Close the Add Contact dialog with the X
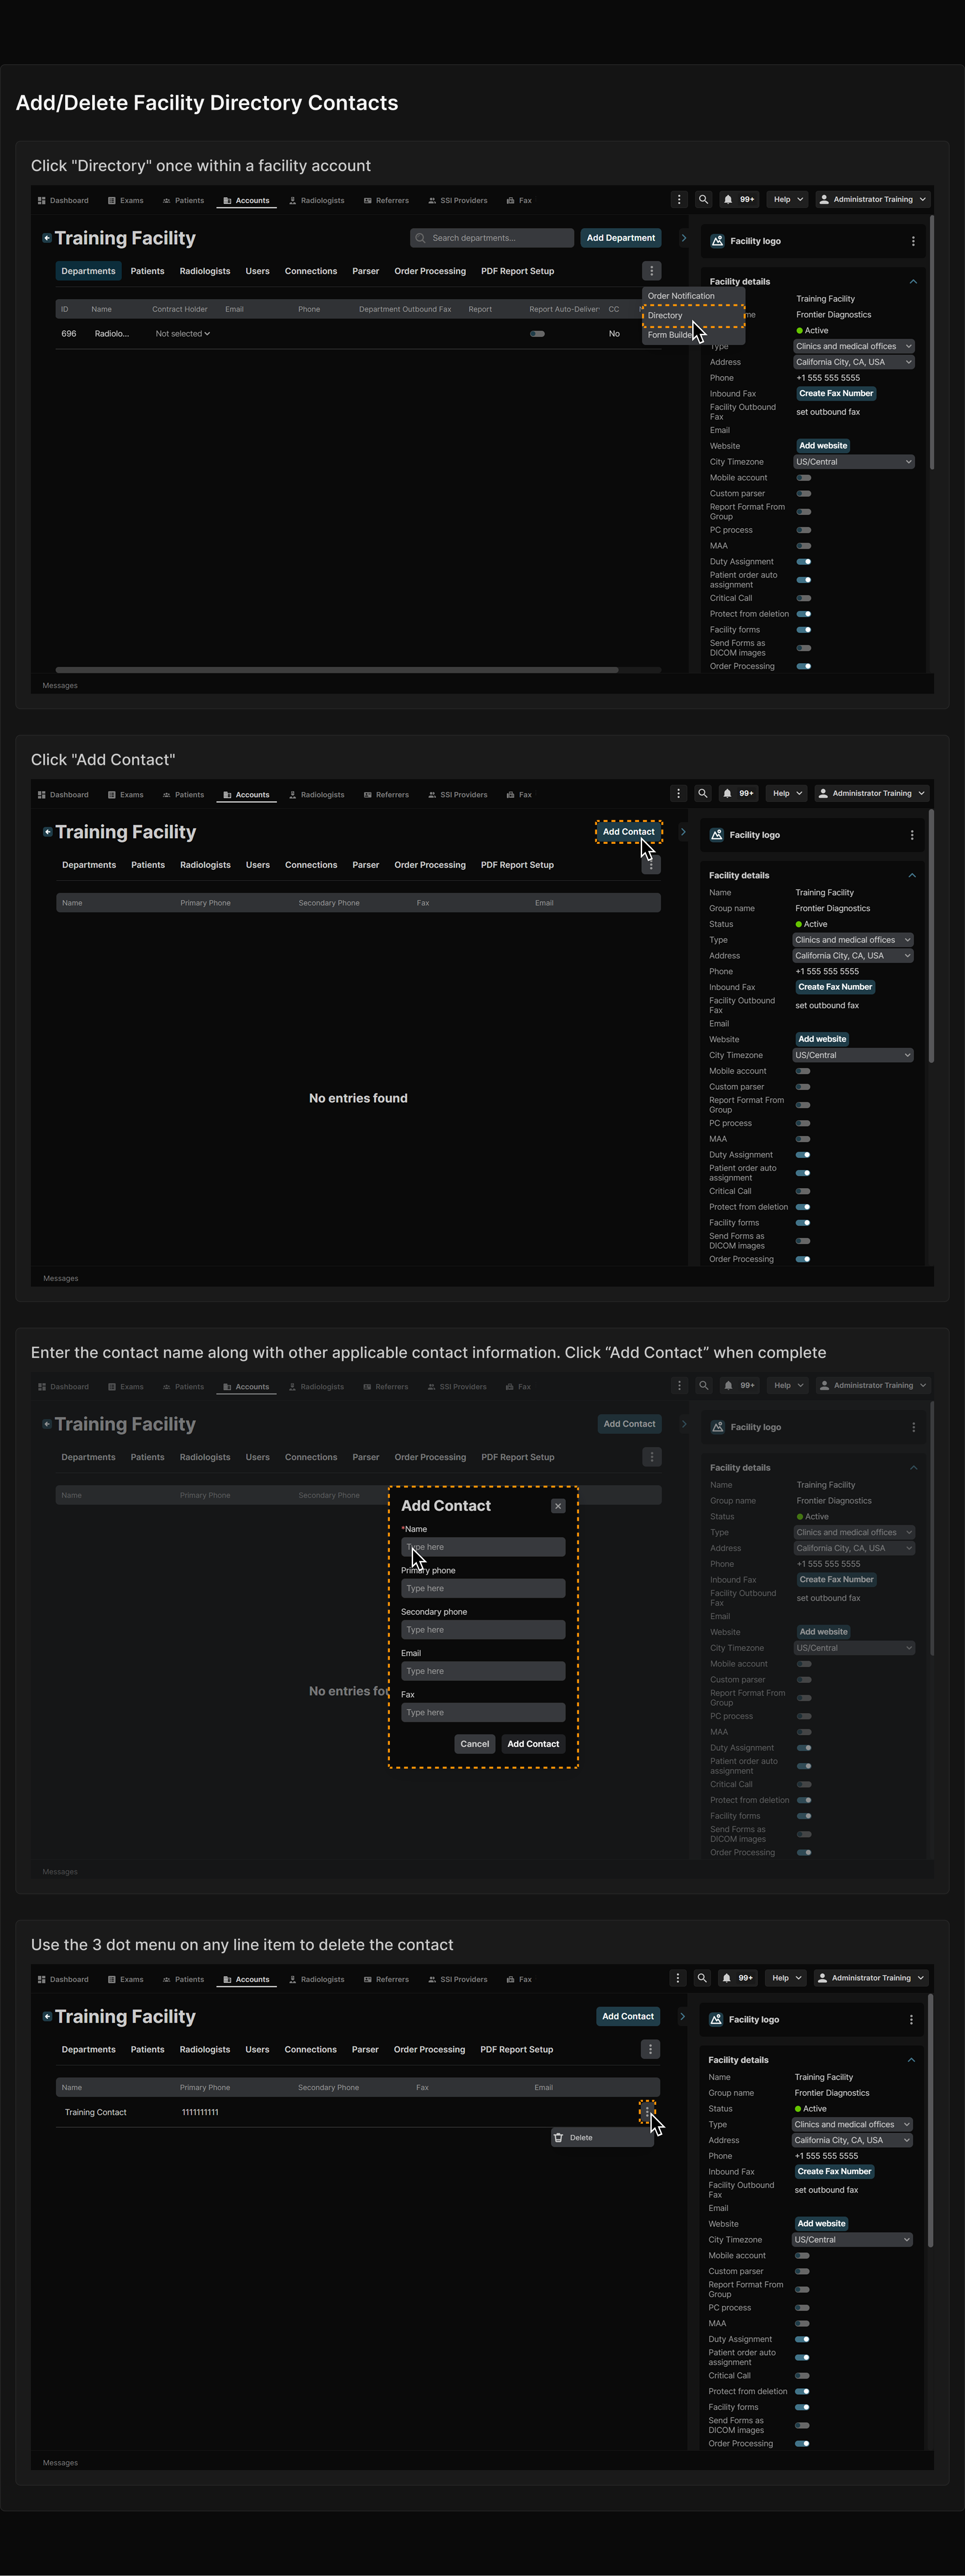965x2576 pixels. tap(558, 1506)
